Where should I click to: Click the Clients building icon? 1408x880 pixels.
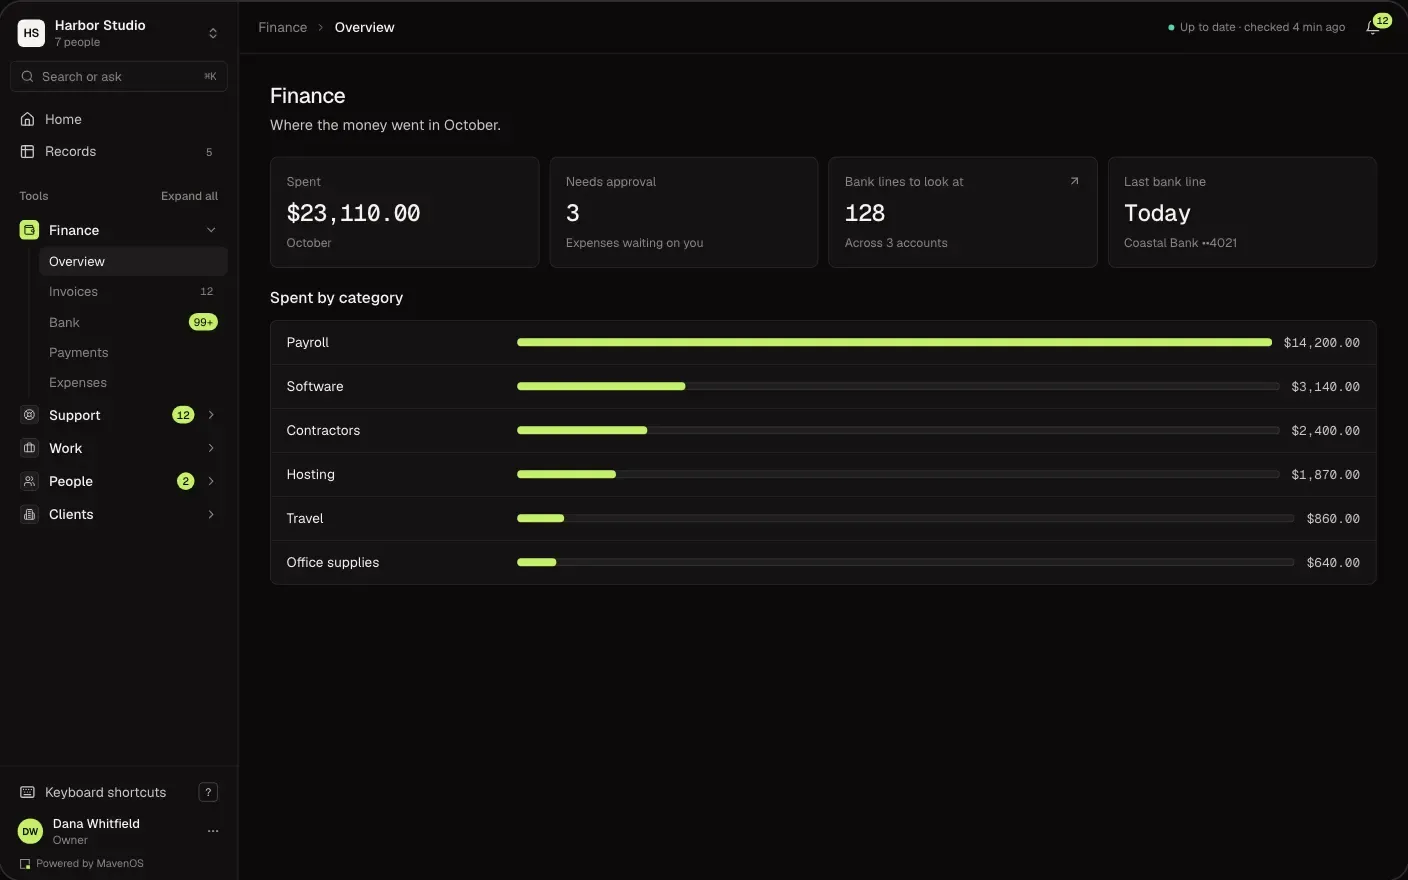click(29, 514)
